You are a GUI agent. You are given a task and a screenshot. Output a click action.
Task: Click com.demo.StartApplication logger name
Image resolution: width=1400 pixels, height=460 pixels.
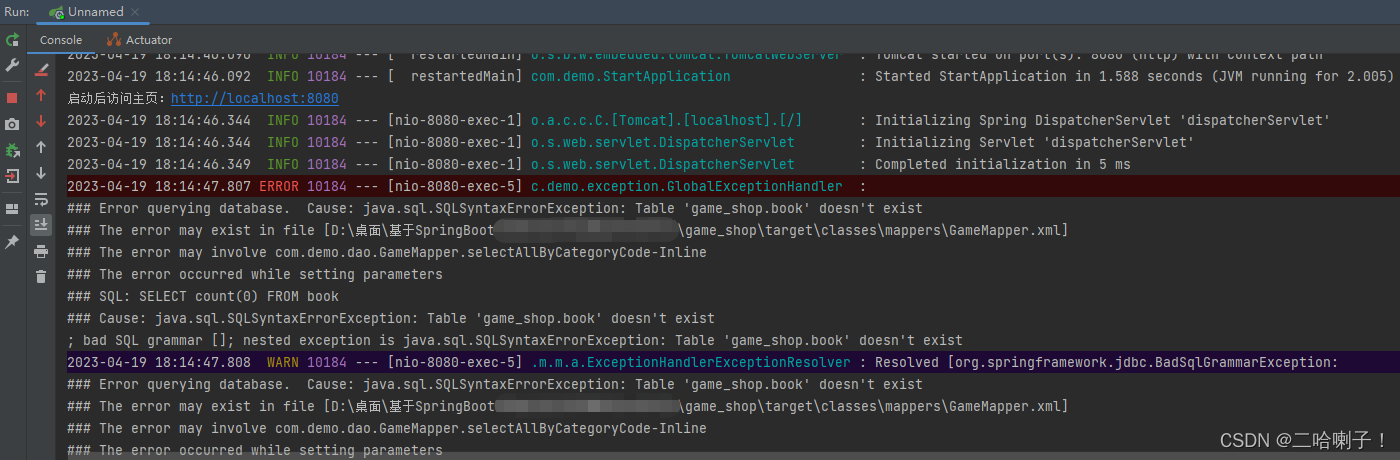click(631, 76)
